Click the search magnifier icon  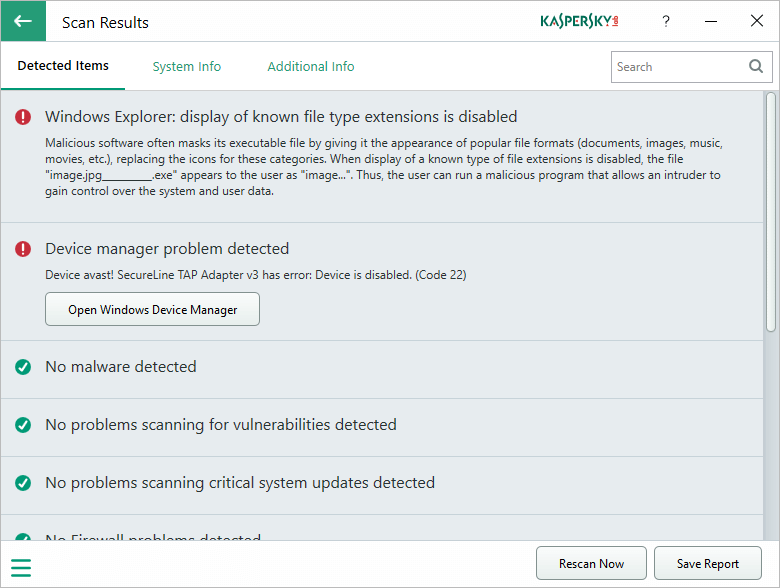tap(756, 67)
